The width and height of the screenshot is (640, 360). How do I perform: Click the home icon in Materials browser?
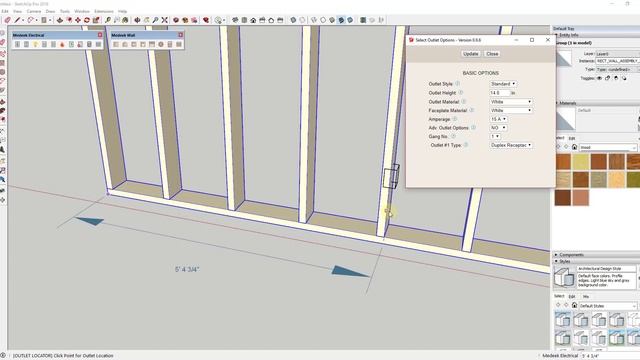574,147
